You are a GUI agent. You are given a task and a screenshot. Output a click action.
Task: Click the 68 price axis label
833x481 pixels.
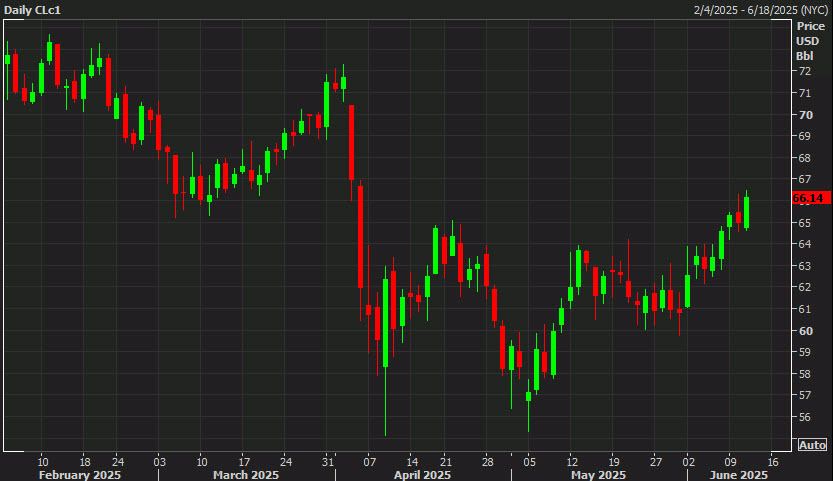pos(805,158)
